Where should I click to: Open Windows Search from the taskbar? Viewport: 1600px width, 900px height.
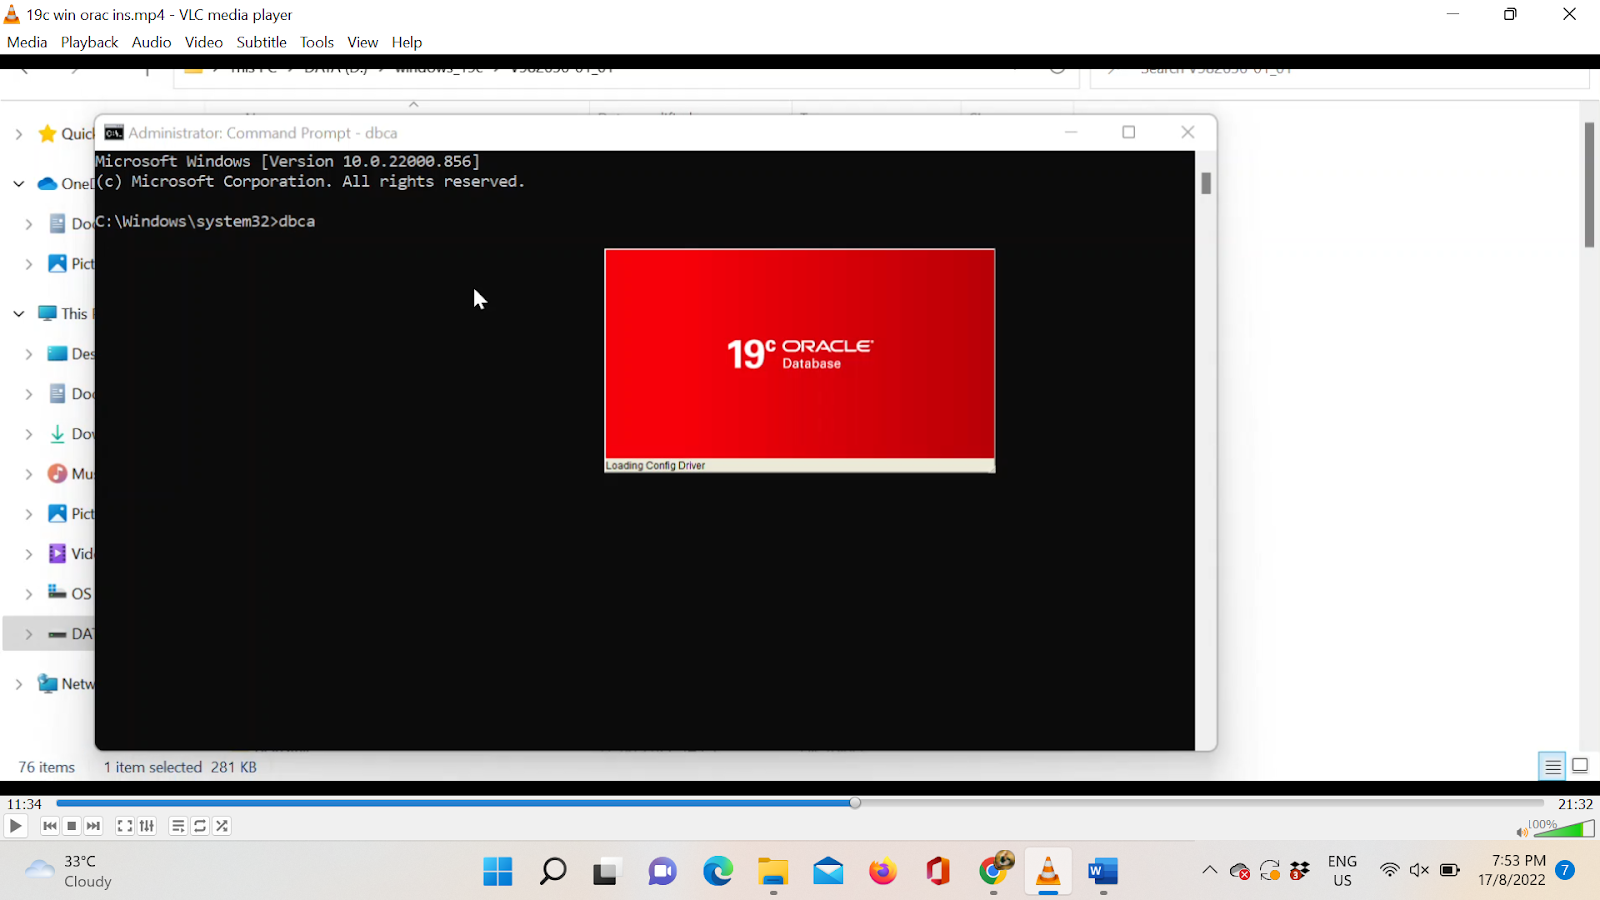[x=553, y=872]
